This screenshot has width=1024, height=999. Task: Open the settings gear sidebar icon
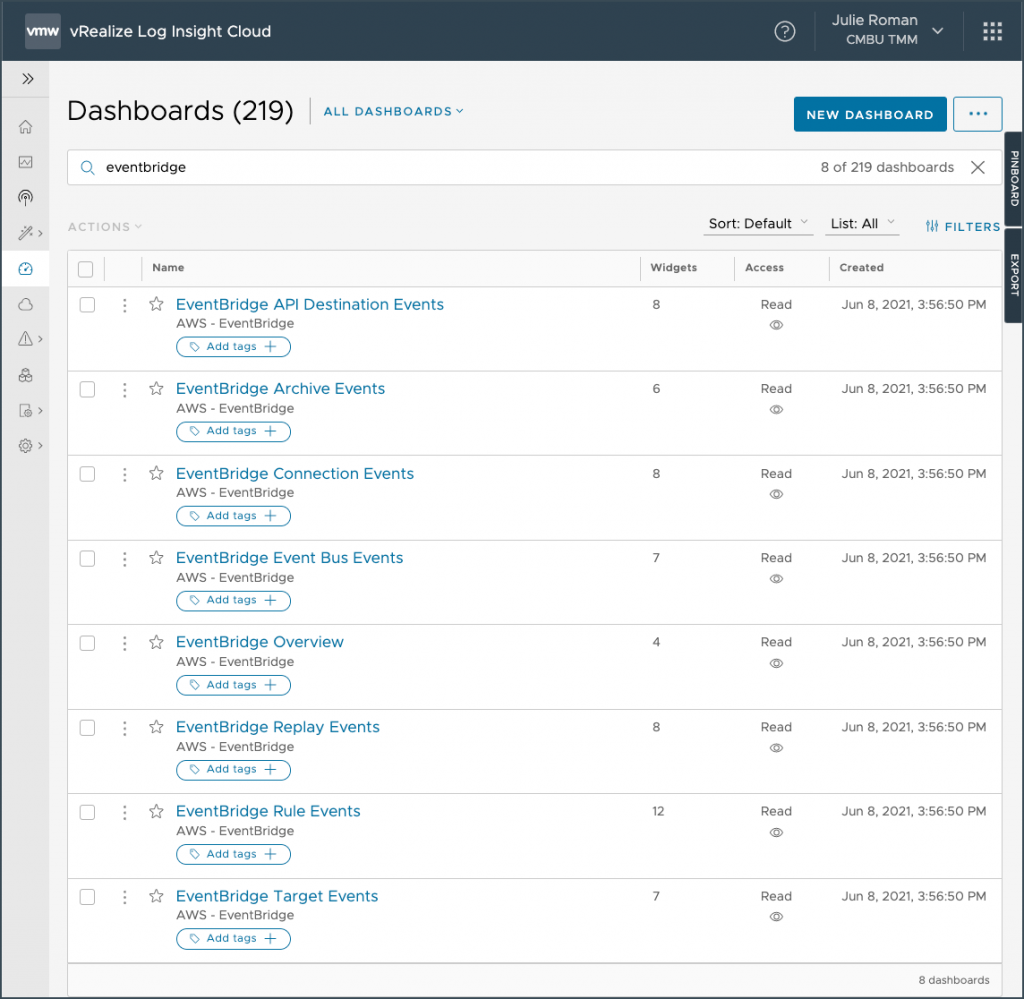click(x=25, y=446)
